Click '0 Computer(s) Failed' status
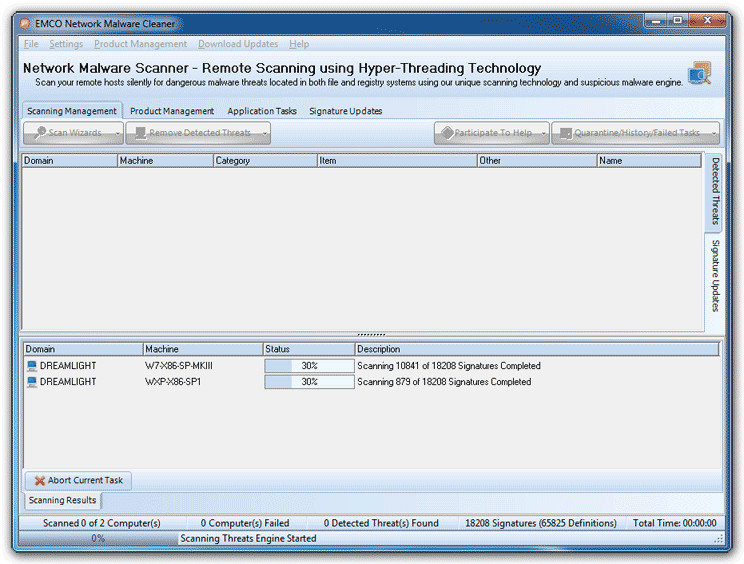This screenshot has width=744, height=564. pyautogui.click(x=245, y=523)
